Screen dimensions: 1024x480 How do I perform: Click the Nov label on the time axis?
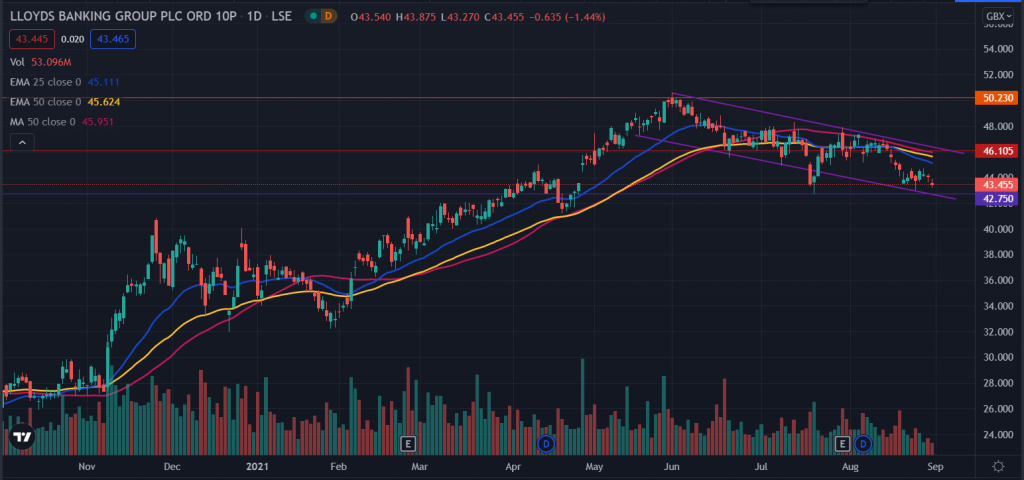87,467
